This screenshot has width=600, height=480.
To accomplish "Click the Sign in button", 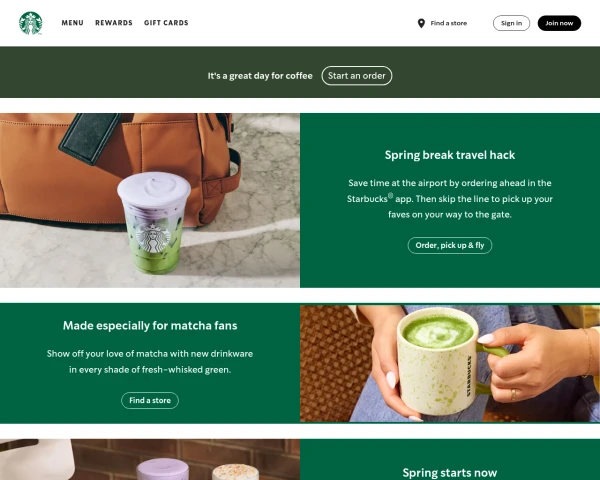I will pyautogui.click(x=511, y=23).
